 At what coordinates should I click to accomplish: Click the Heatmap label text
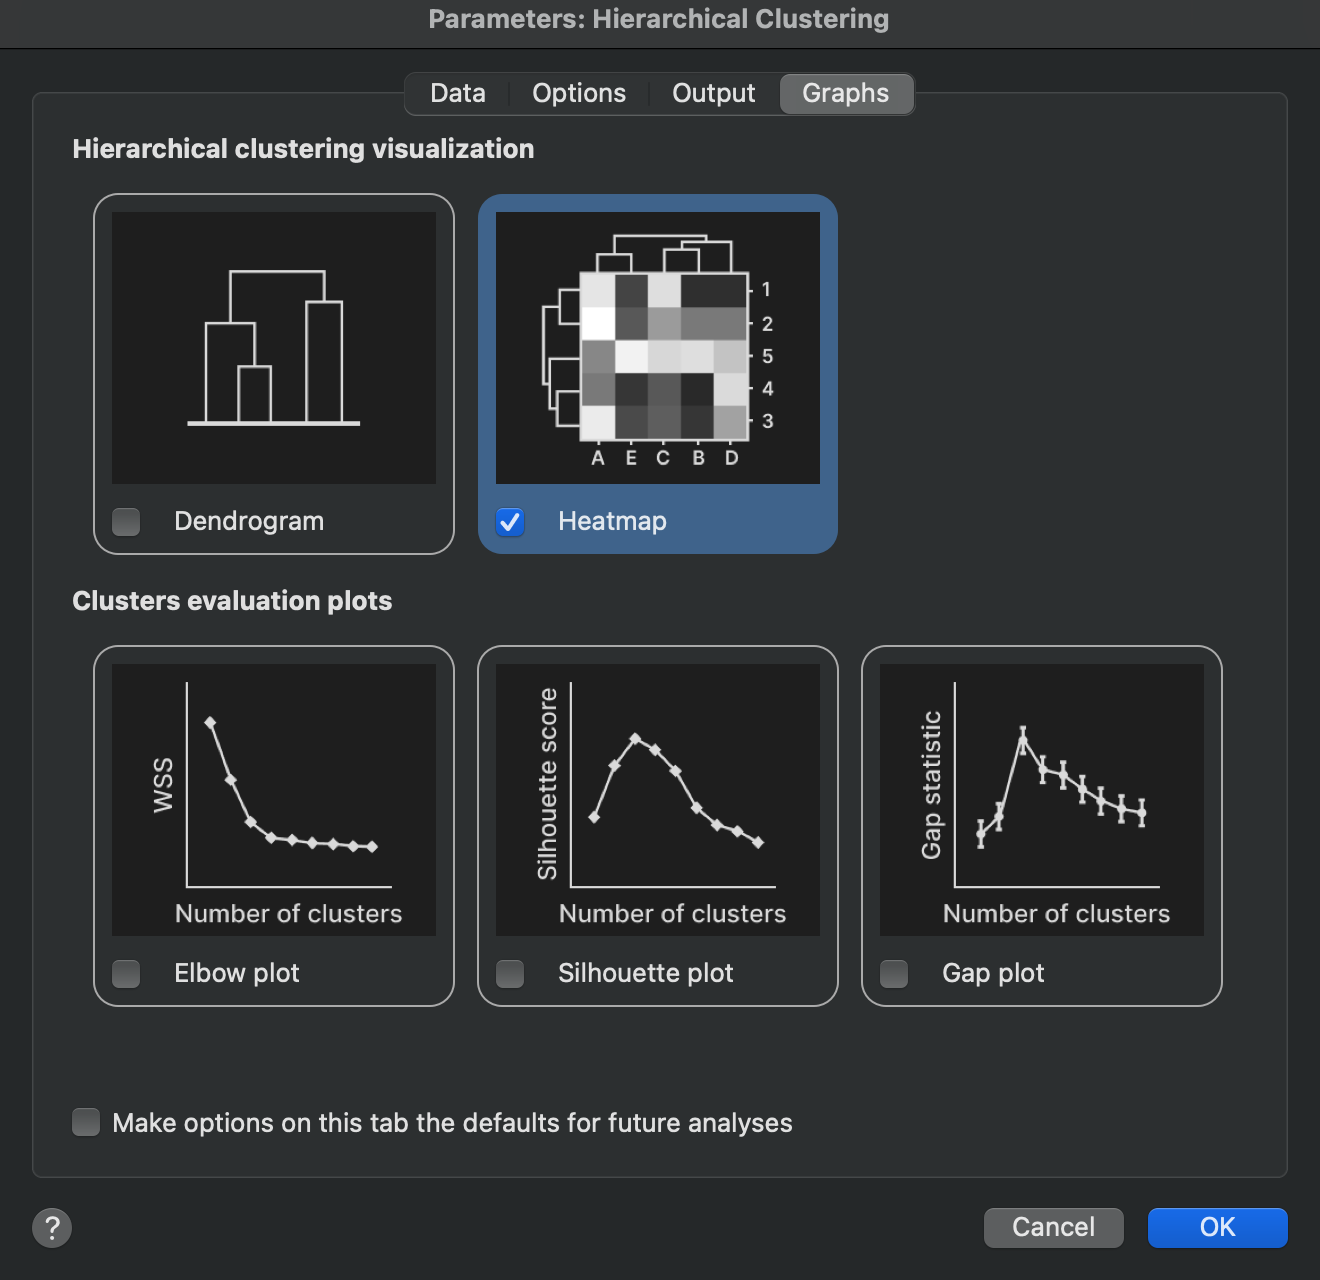tap(612, 521)
